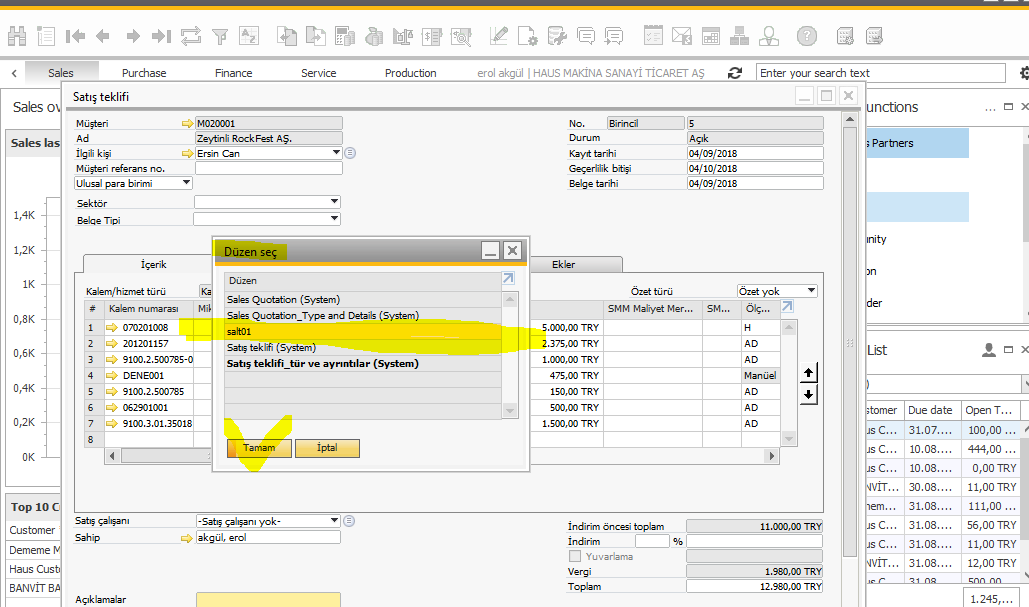Screen dimensions: 1029x607
Task: Switch to the Finance menu tab
Action: 233,73
